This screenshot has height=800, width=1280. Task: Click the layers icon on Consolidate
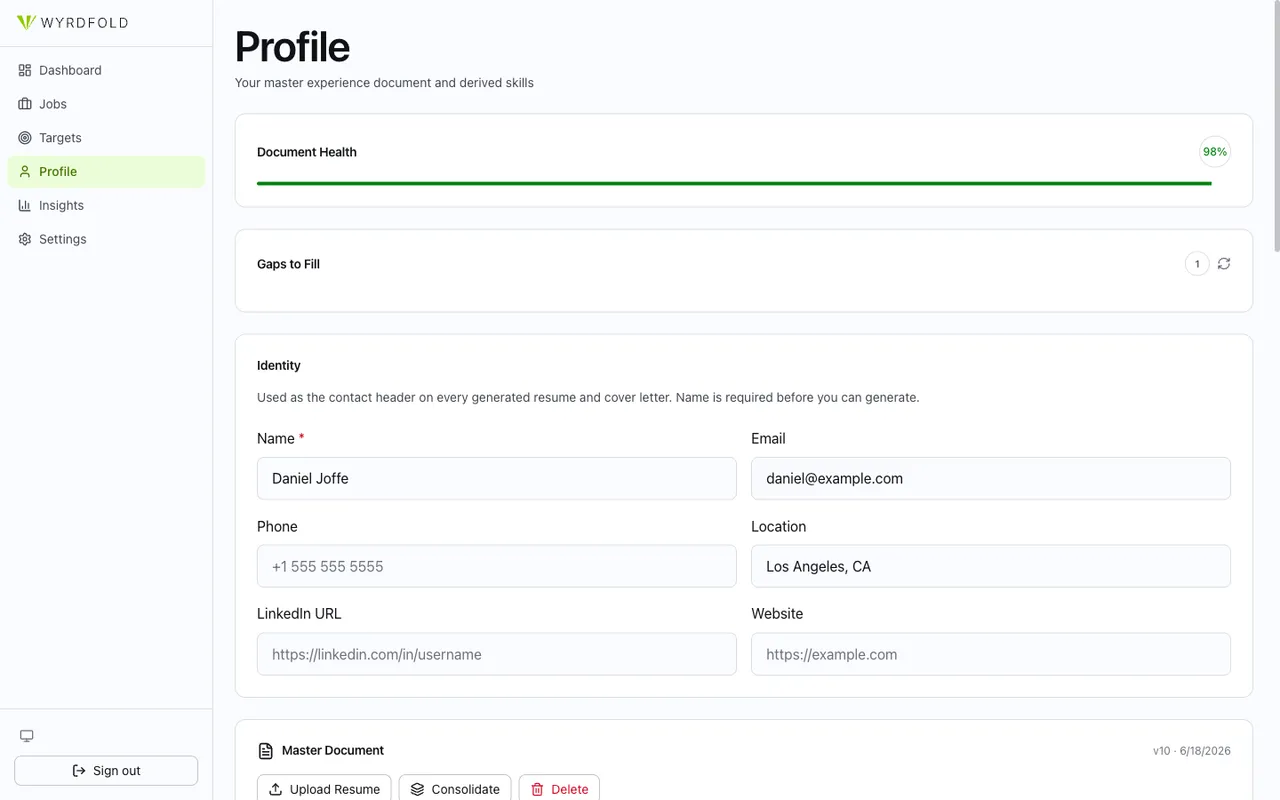click(418, 790)
